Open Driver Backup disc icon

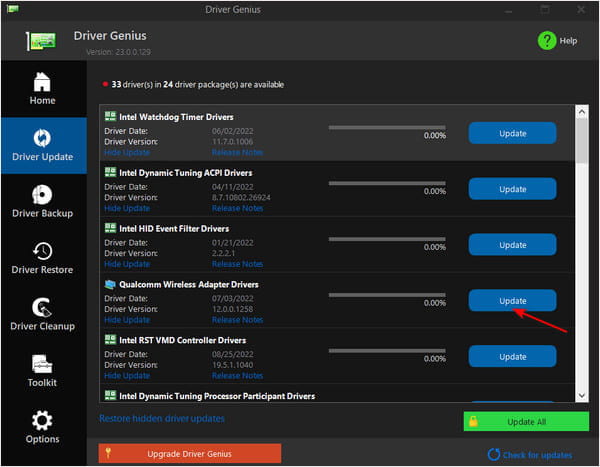(x=42, y=194)
